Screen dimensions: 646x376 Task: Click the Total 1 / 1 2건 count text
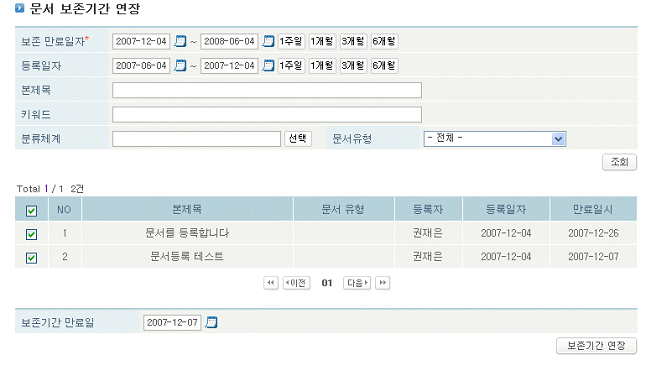tap(50, 189)
